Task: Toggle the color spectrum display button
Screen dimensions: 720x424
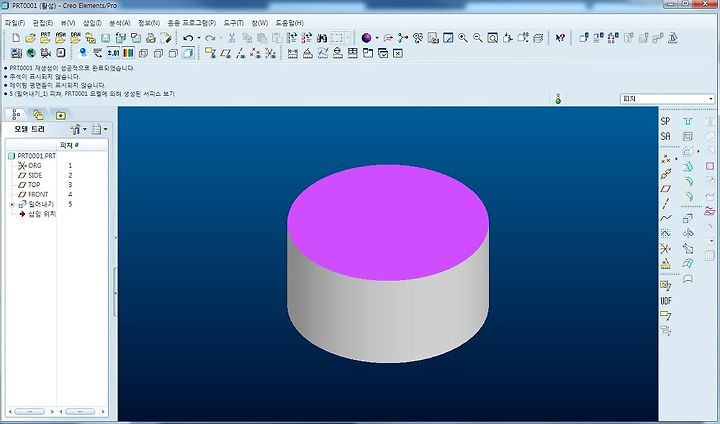Action: point(128,53)
